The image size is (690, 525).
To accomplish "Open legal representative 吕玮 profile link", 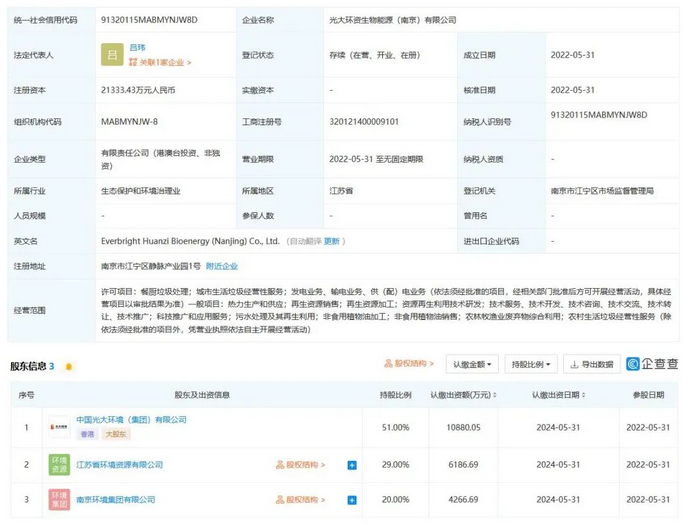I will click(137, 47).
